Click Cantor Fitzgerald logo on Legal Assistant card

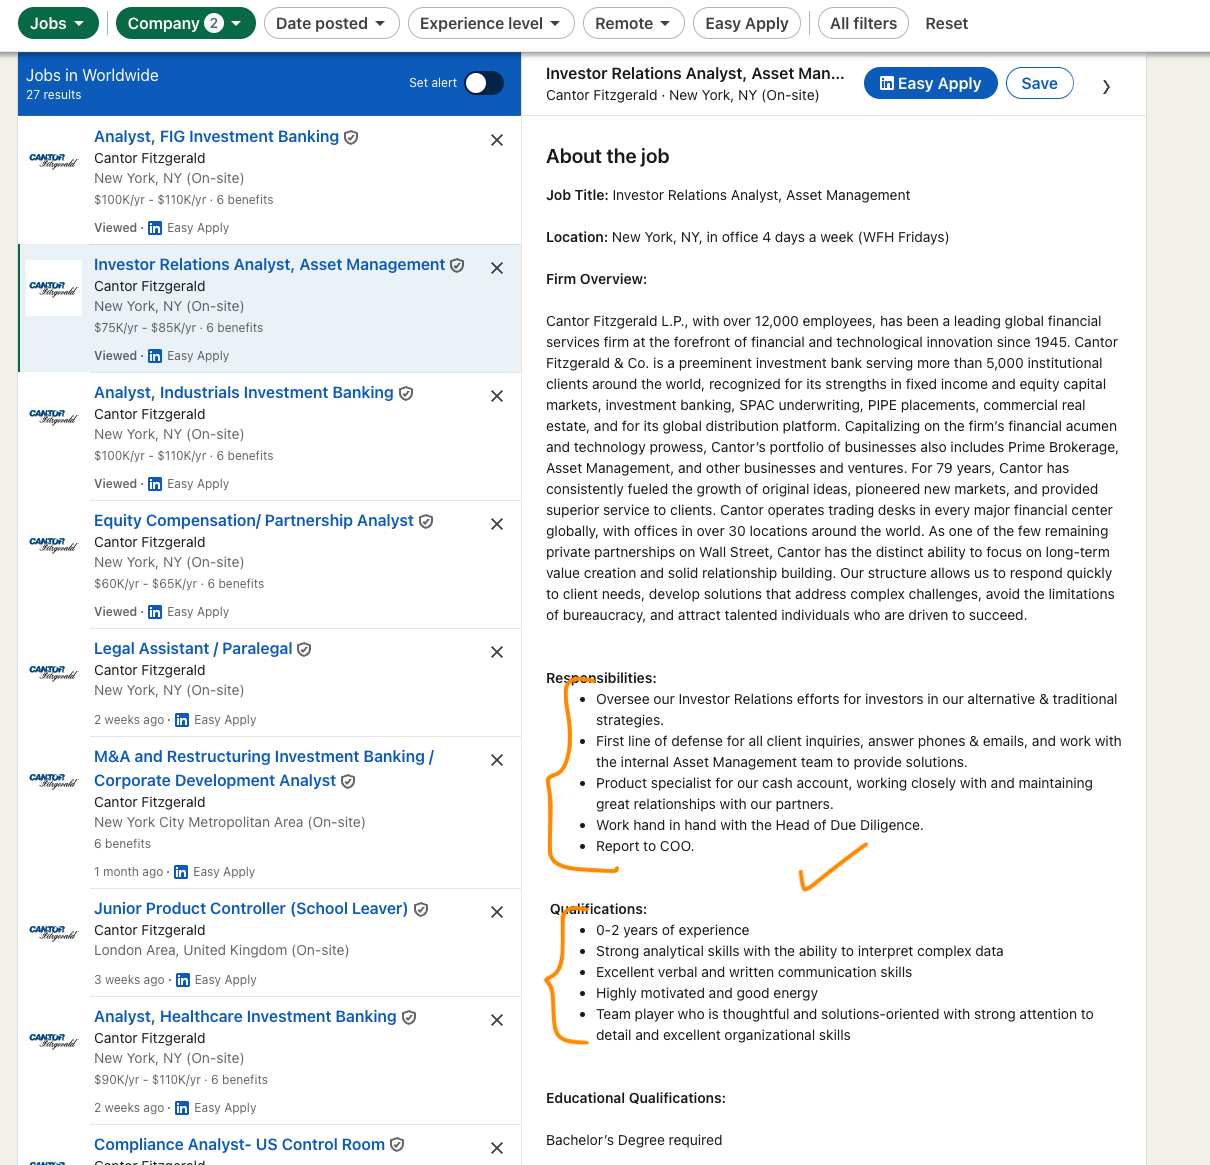(x=54, y=672)
